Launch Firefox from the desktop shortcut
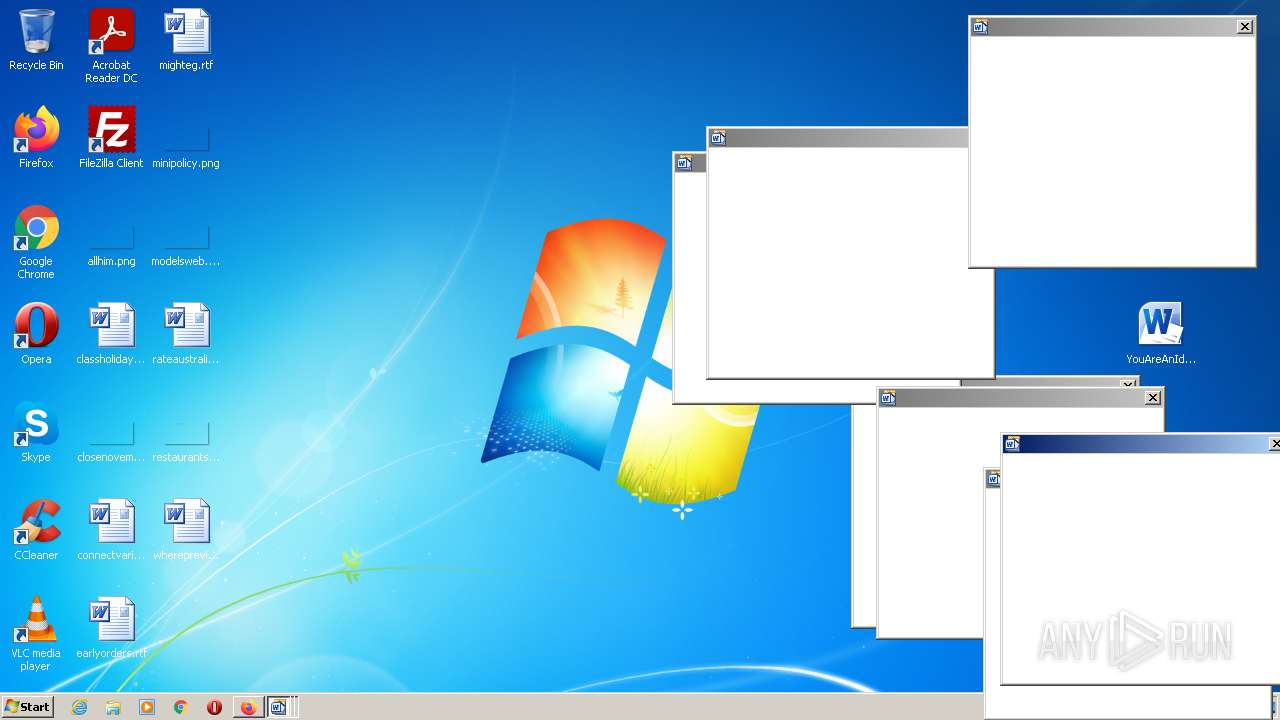The width and height of the screenshot is (1280, 720). [36, 138]
